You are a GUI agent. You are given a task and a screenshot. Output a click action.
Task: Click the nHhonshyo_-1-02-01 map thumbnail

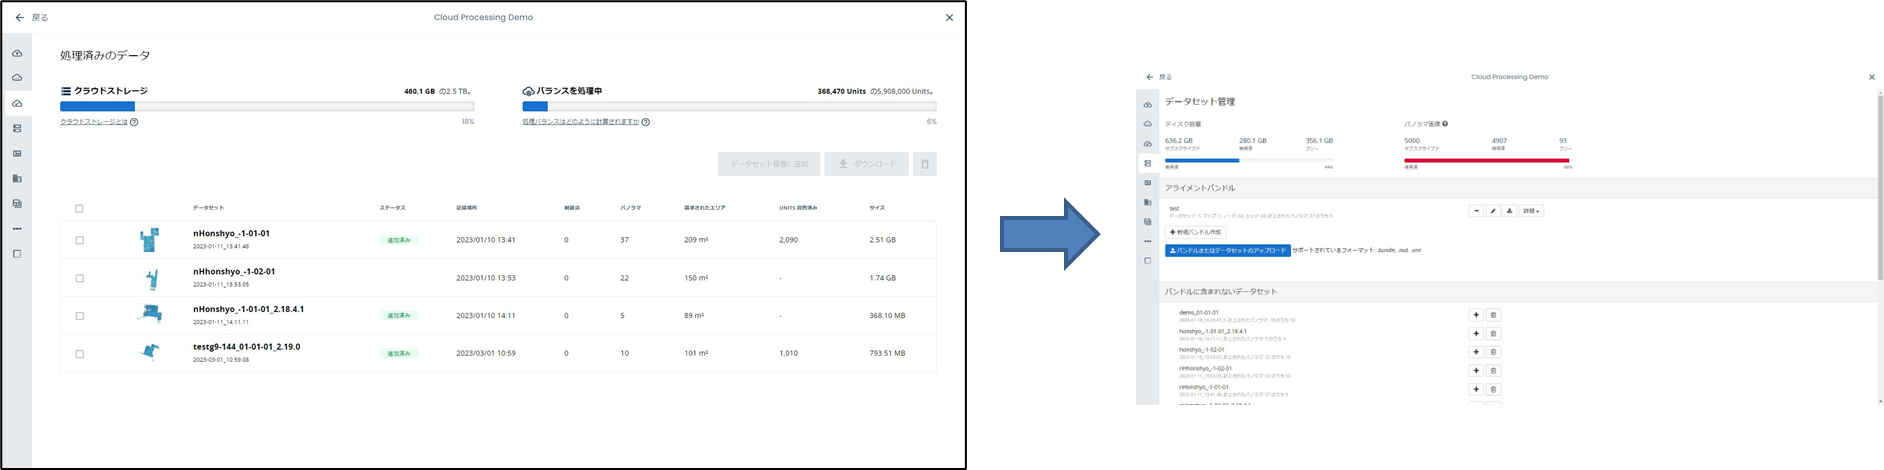click(150, 278)
